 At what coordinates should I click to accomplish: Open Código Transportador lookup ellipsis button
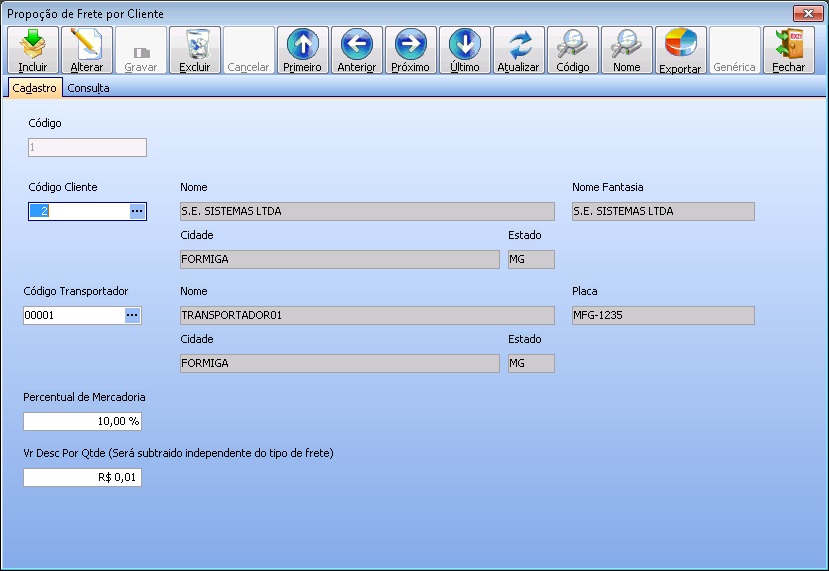tap(132, 315)
